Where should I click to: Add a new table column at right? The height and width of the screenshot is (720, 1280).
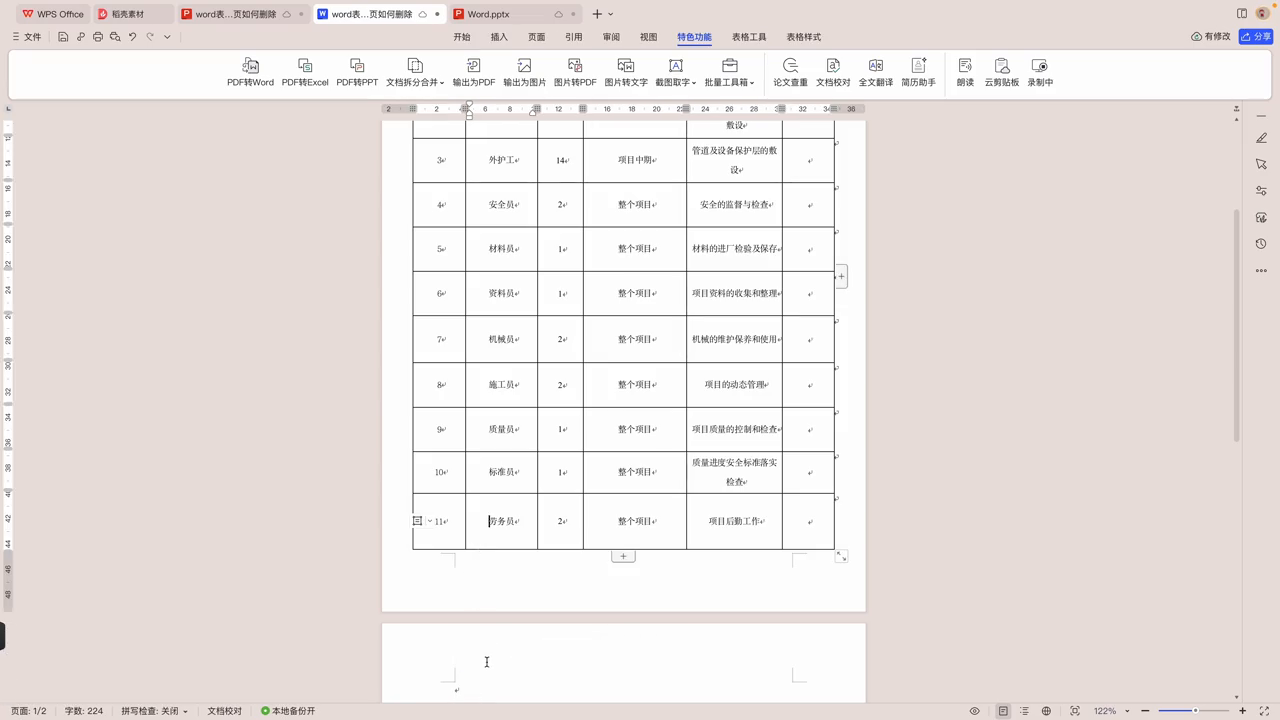(x=841, y=276)
